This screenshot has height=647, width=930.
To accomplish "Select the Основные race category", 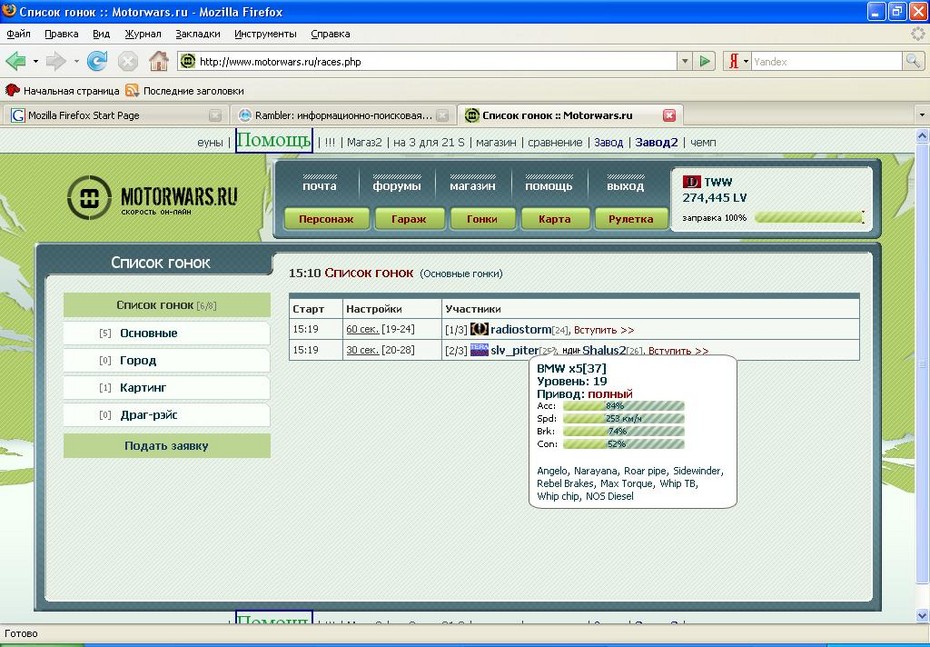I will (x=167, y=333).
